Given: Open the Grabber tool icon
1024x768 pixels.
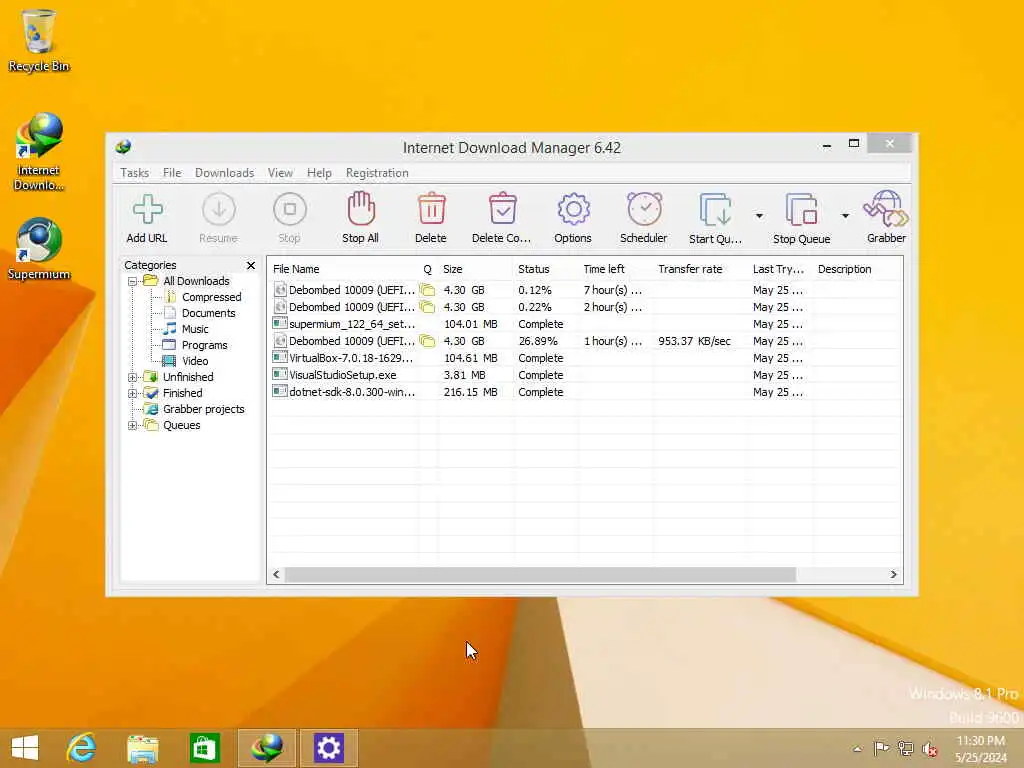Looking at the screenshot, I should 886,209.
